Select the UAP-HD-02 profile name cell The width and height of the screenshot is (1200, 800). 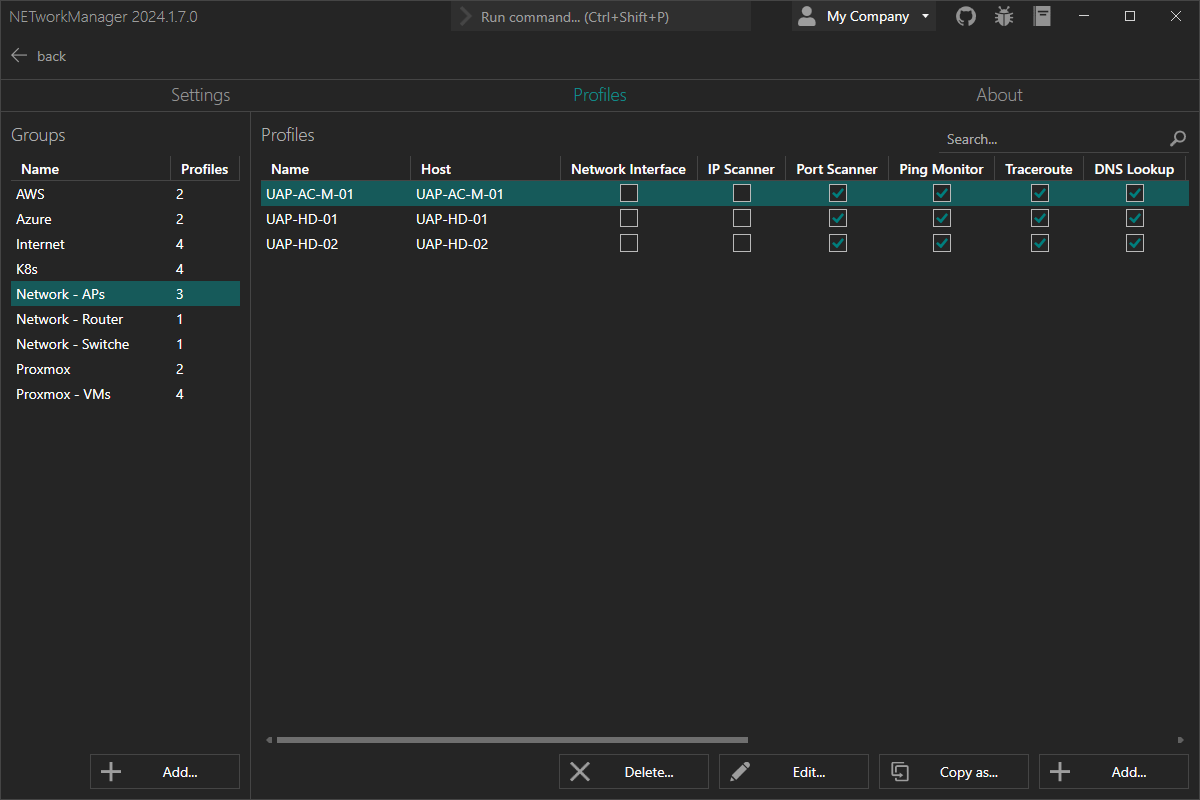(335, 244)
